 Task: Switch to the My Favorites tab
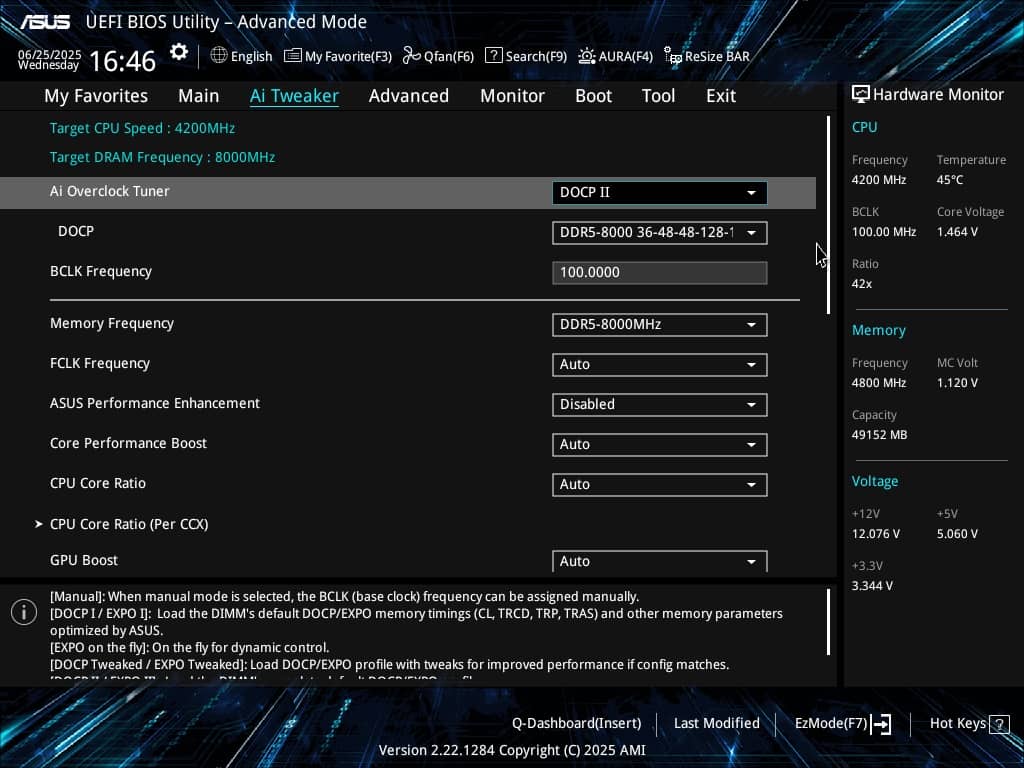coord(96,96)
